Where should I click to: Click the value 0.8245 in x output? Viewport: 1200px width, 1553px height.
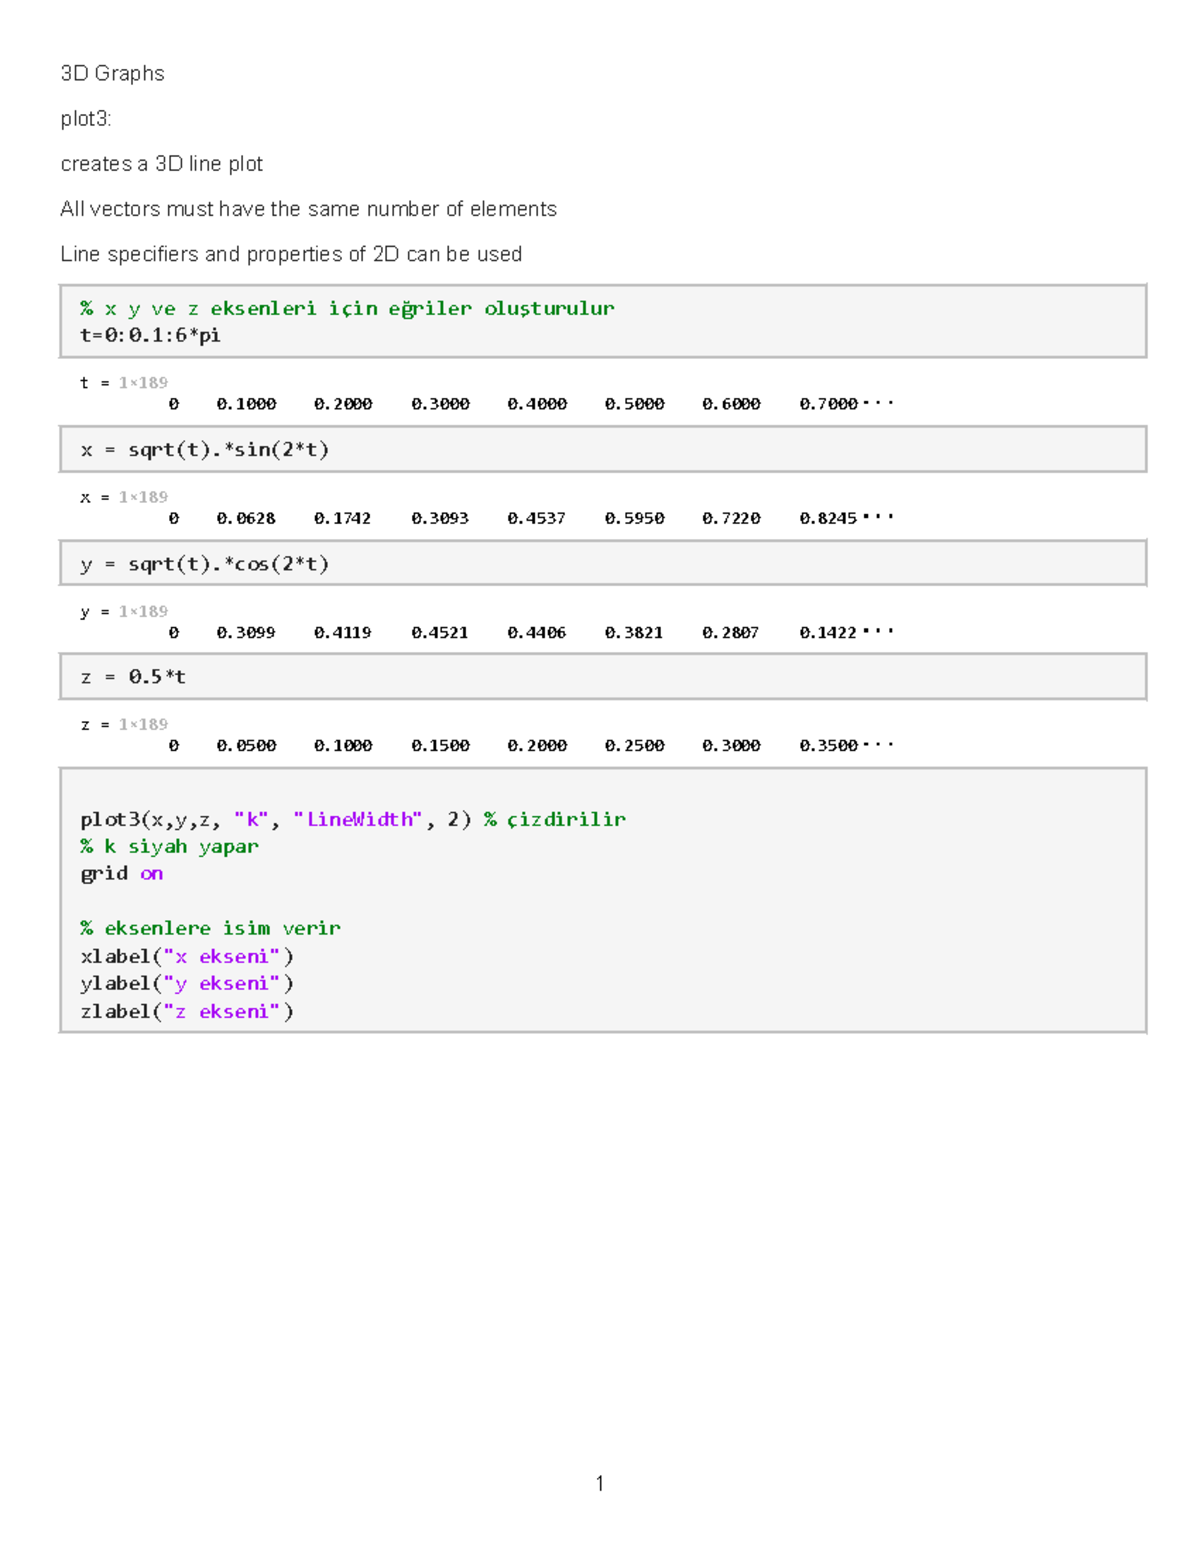coord(828,518)
